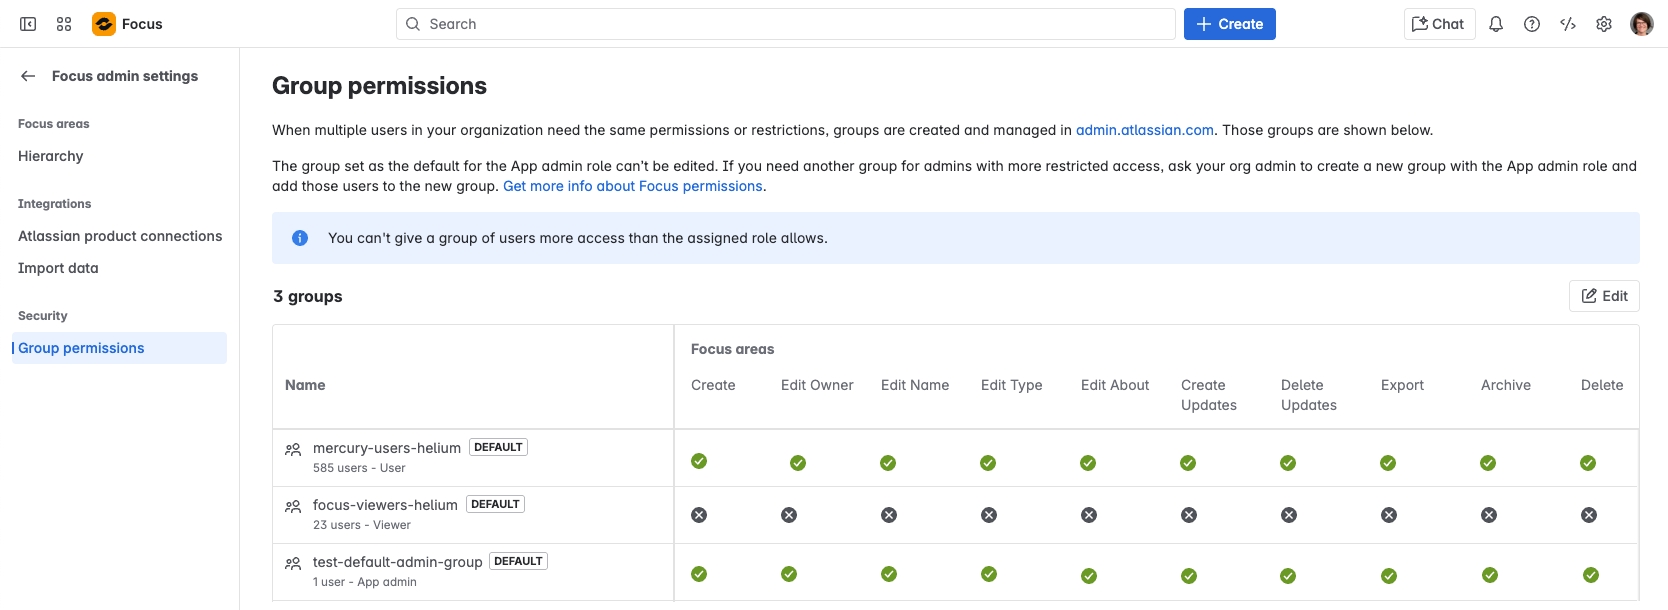This screenshot has height=610, width=1668.
Task: Click the 23 users - Viewer text
Action: pos(362,525)
